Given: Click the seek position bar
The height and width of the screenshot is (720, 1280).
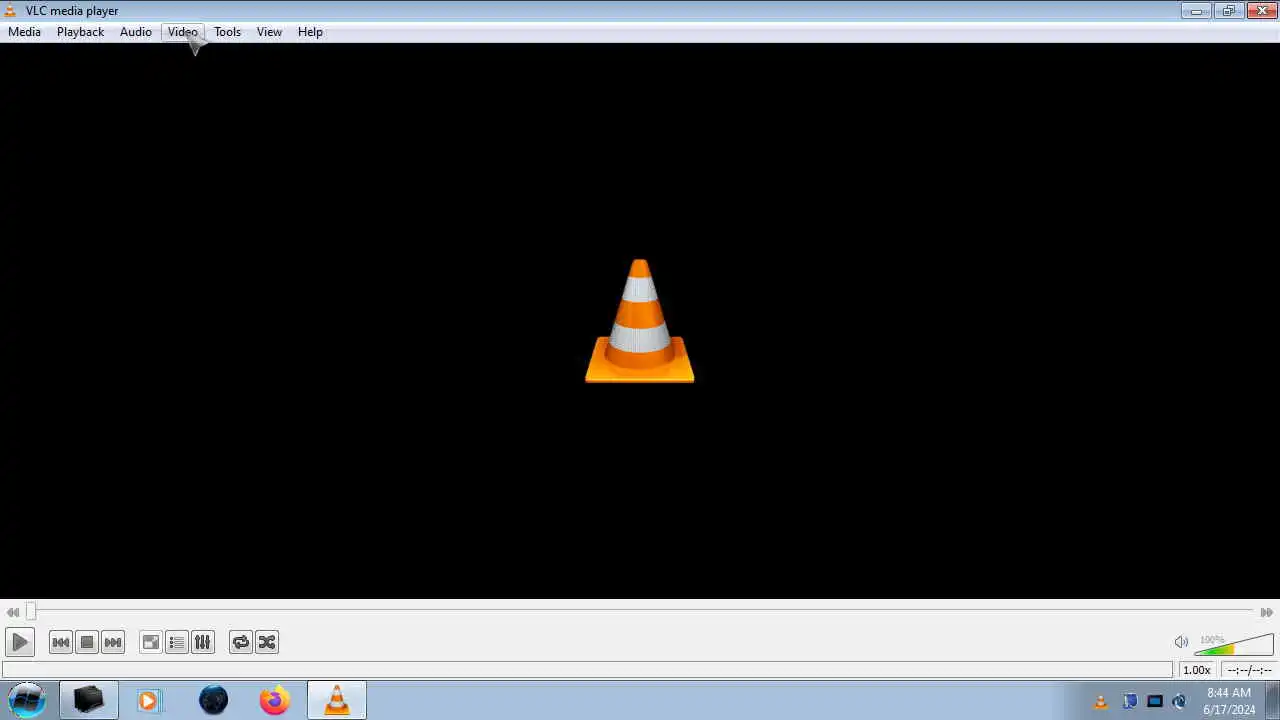Looking at the screenshot, I should (x=640, y=612).
